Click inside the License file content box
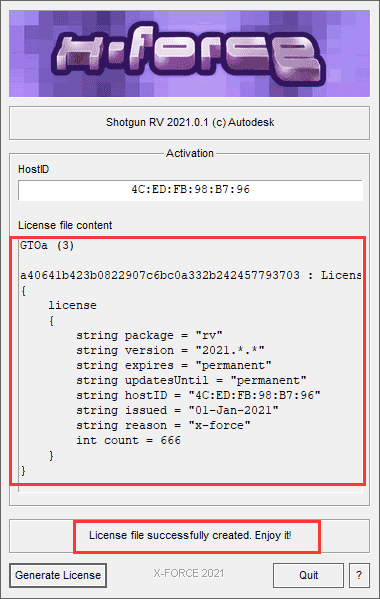Screen dimensions: 380x599 (x=188, y=361)
